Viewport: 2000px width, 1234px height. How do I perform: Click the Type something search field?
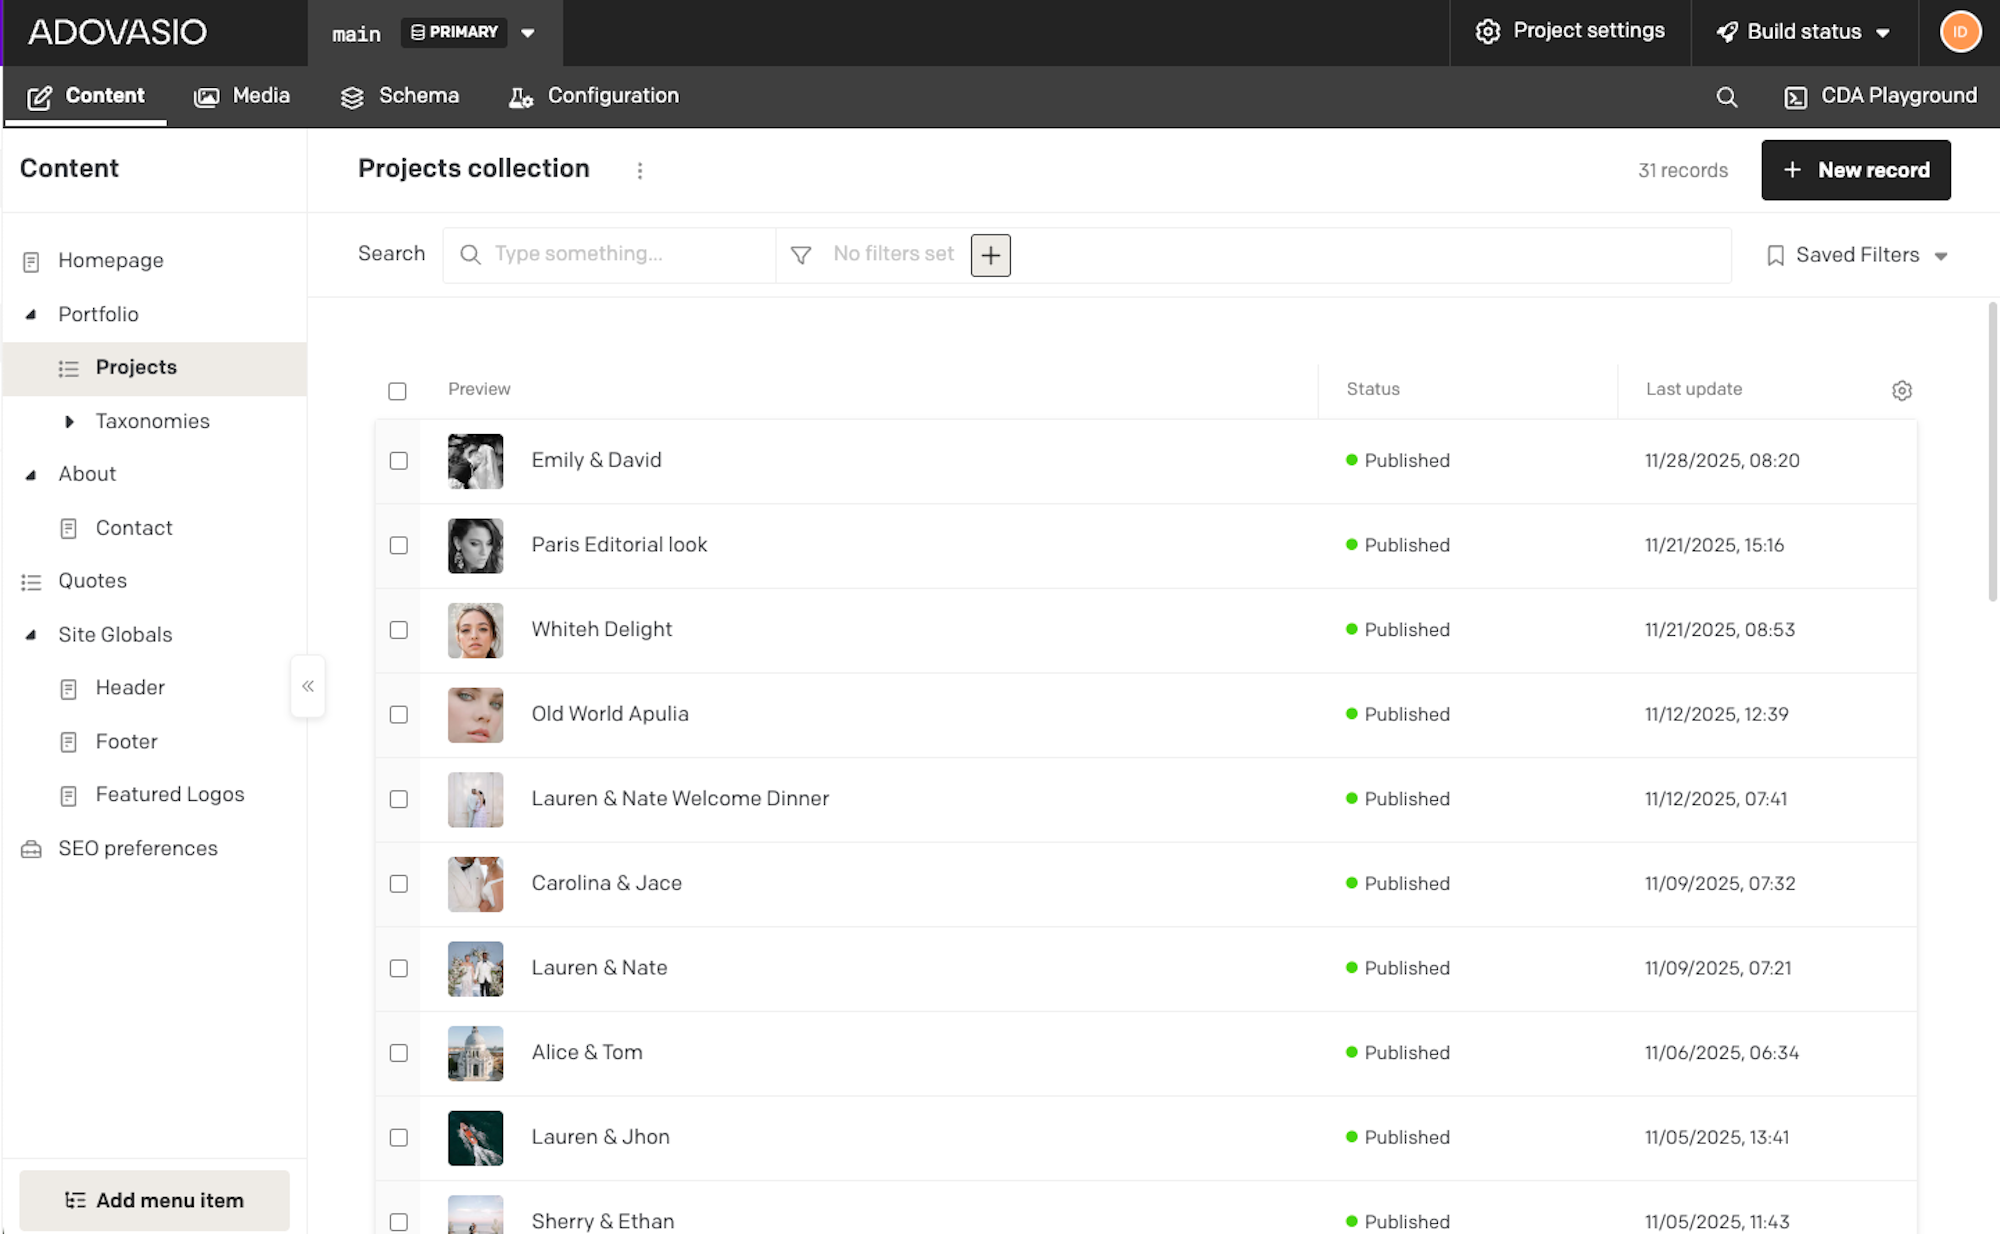[x=620, y=254]
